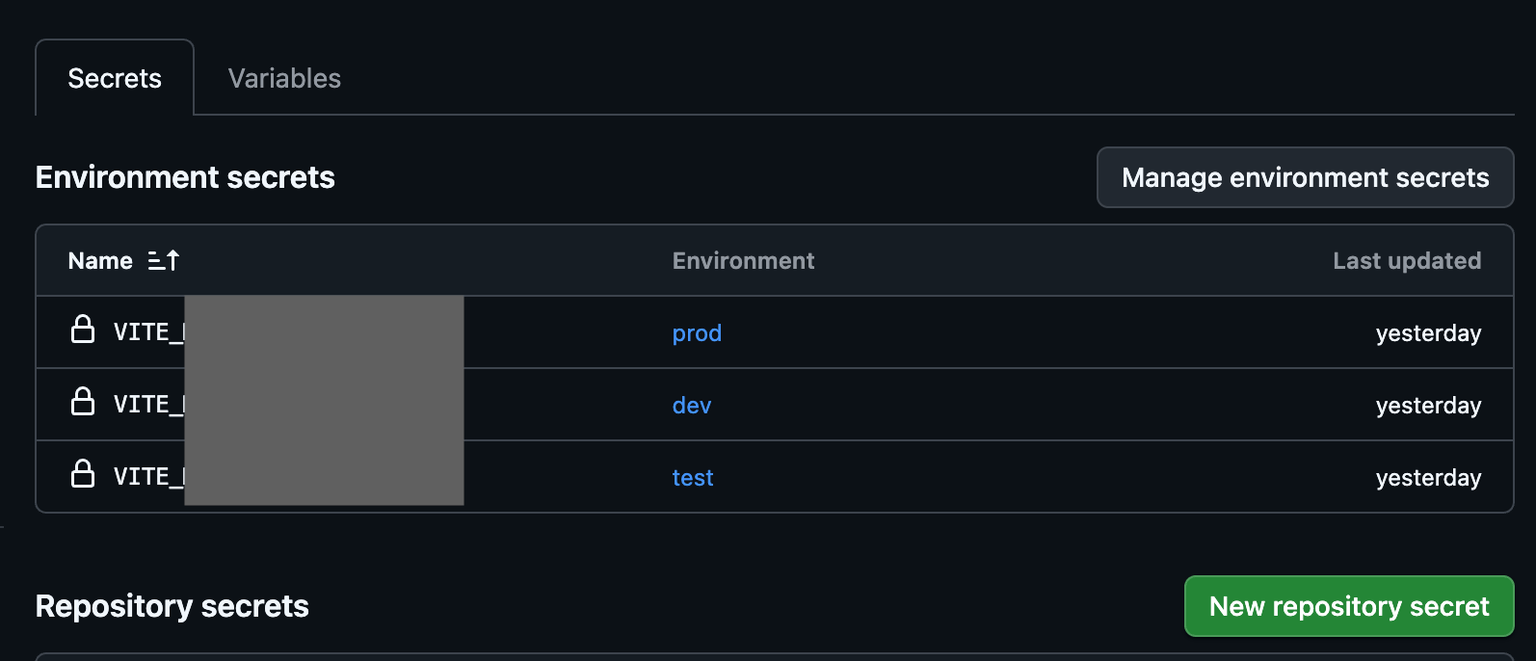Open the test environment link
Image resolution: width=1536 pixels, height=661 pixels.
click(x=693, y=477)
